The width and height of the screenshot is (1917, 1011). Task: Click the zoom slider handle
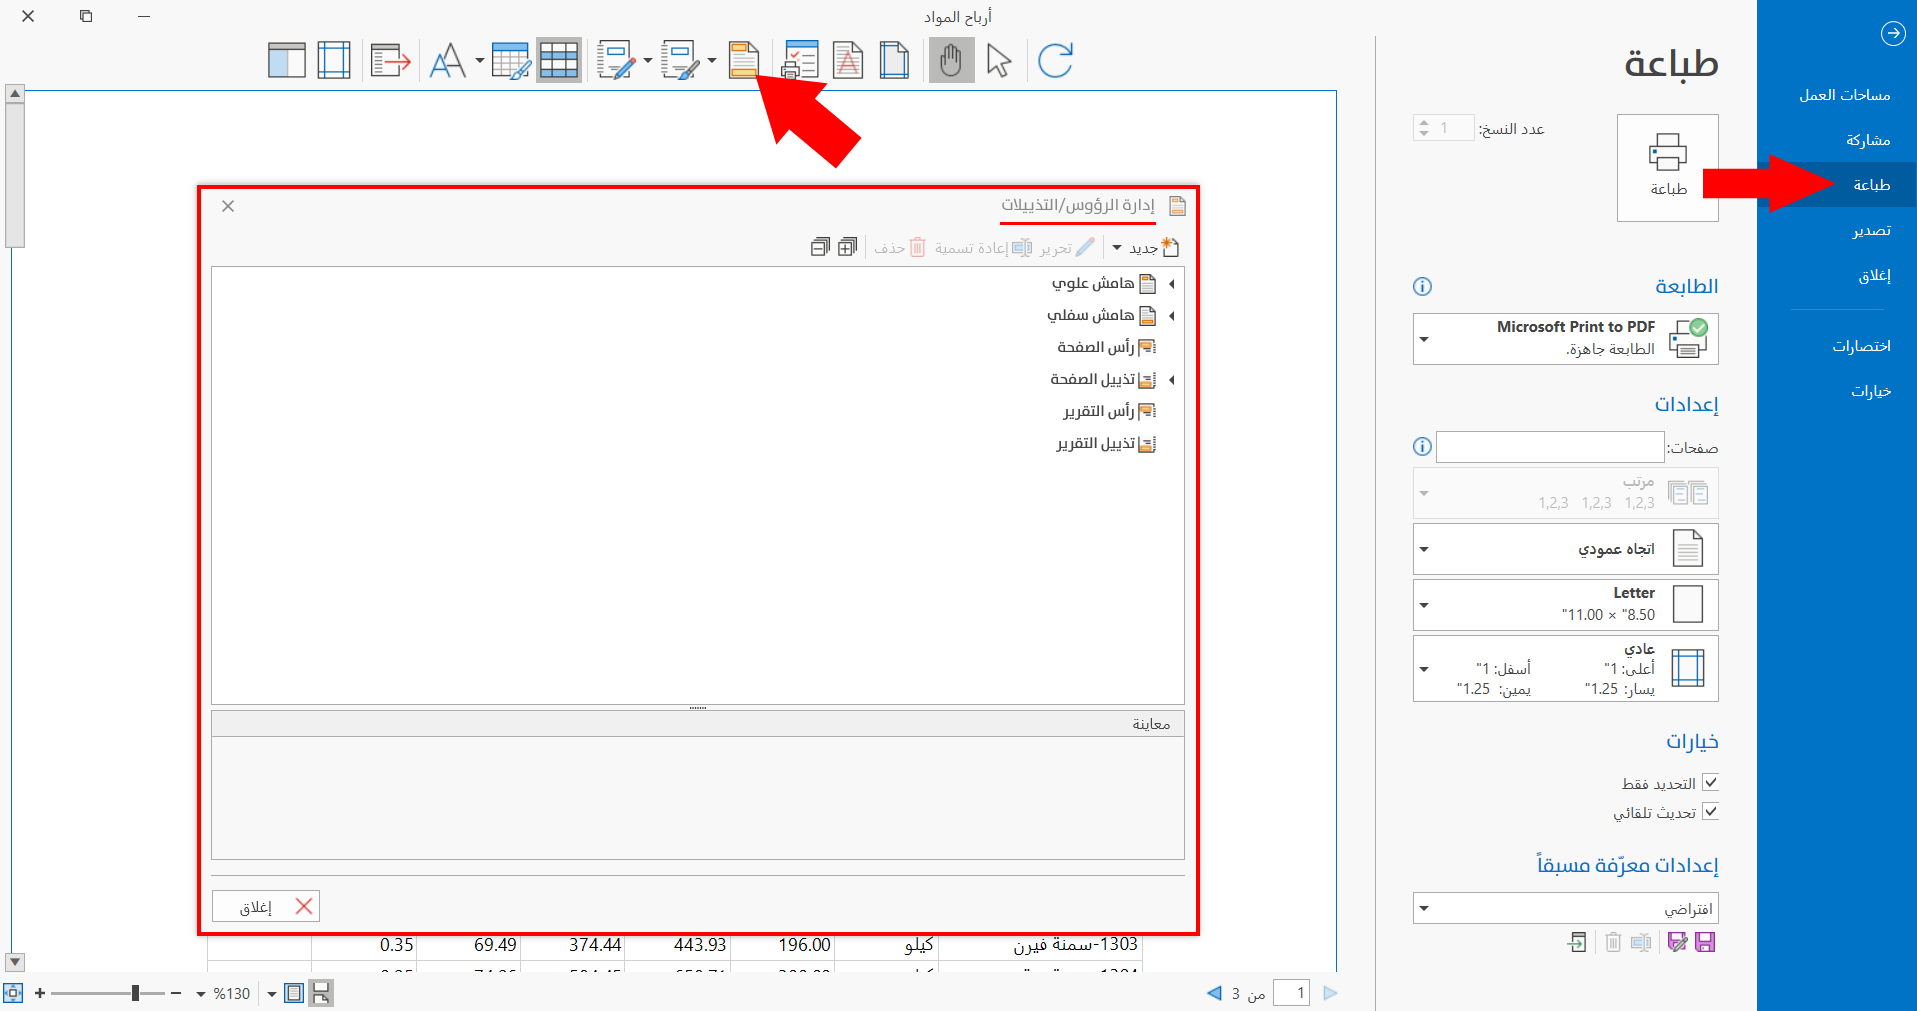[x=135, y=993]
